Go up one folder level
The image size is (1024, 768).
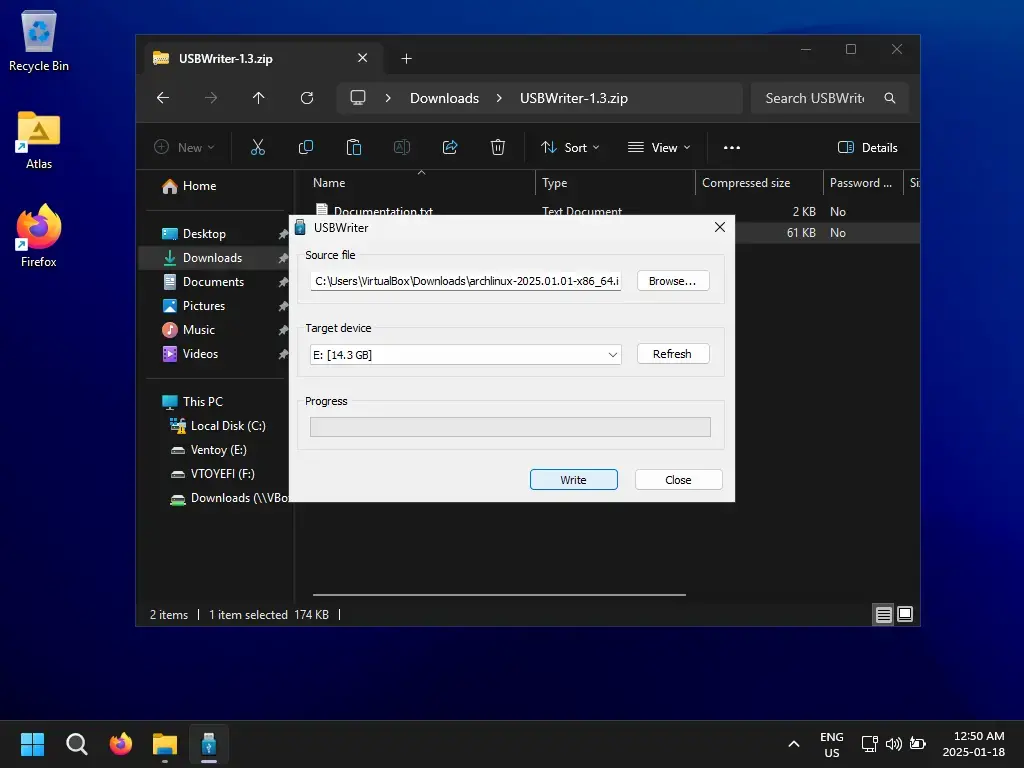click(259, 98)
